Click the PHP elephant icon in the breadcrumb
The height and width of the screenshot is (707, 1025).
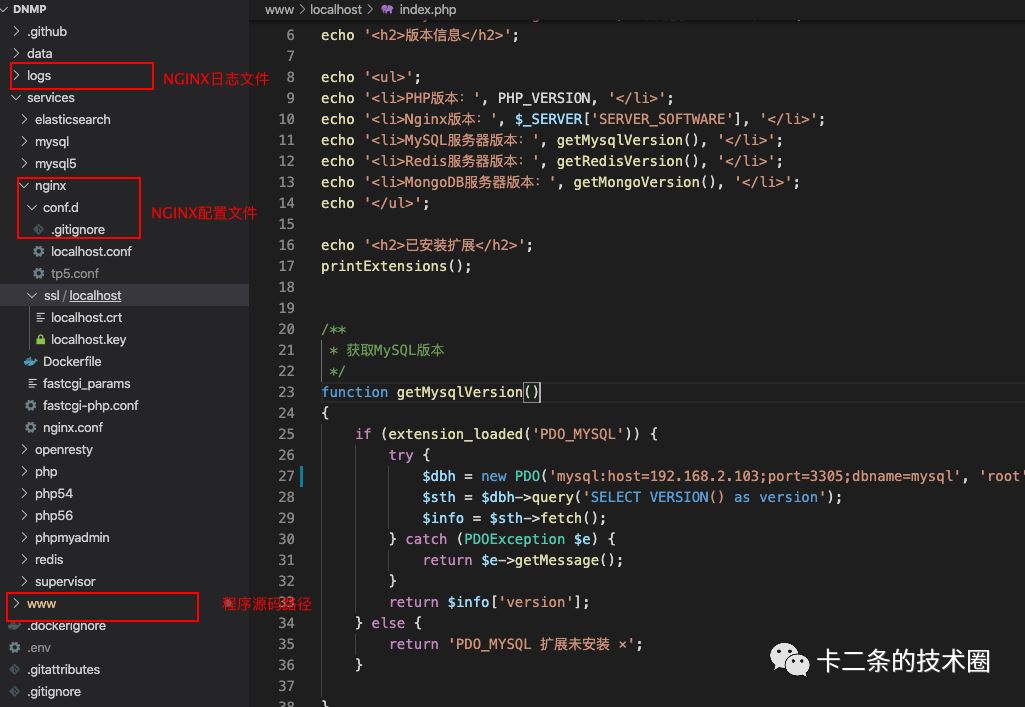pos(387,9)
